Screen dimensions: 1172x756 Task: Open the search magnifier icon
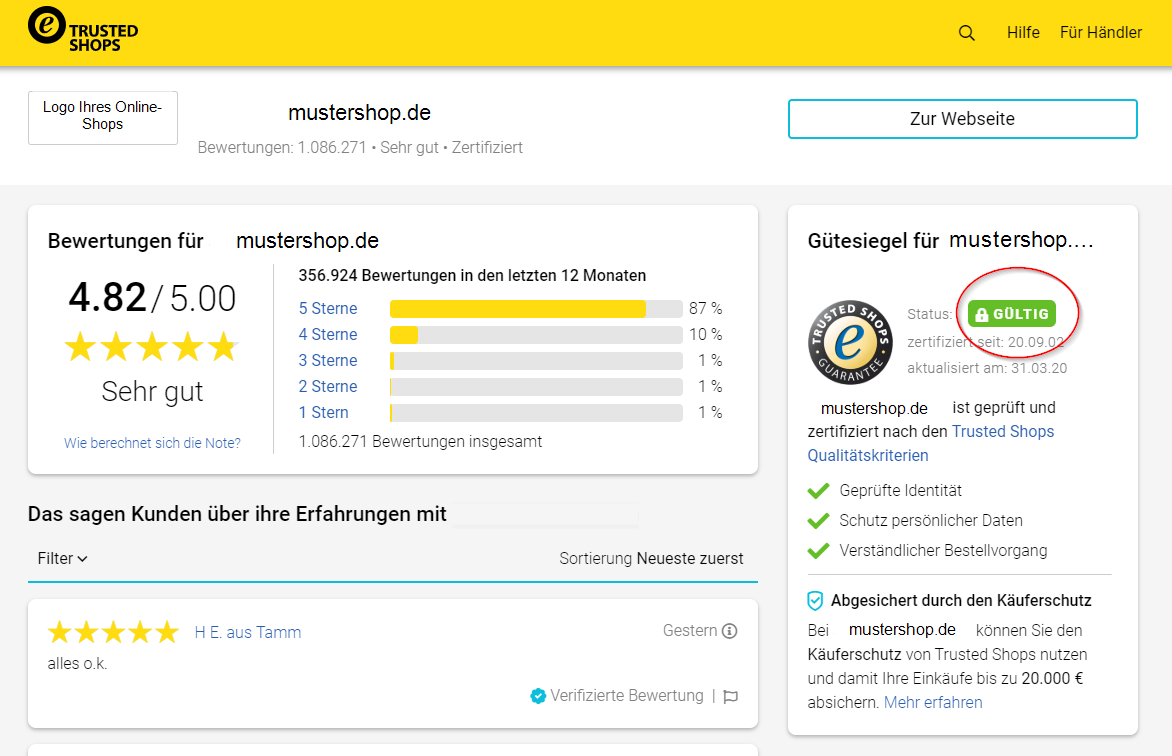pyautogui.click(x=966, y=33)
